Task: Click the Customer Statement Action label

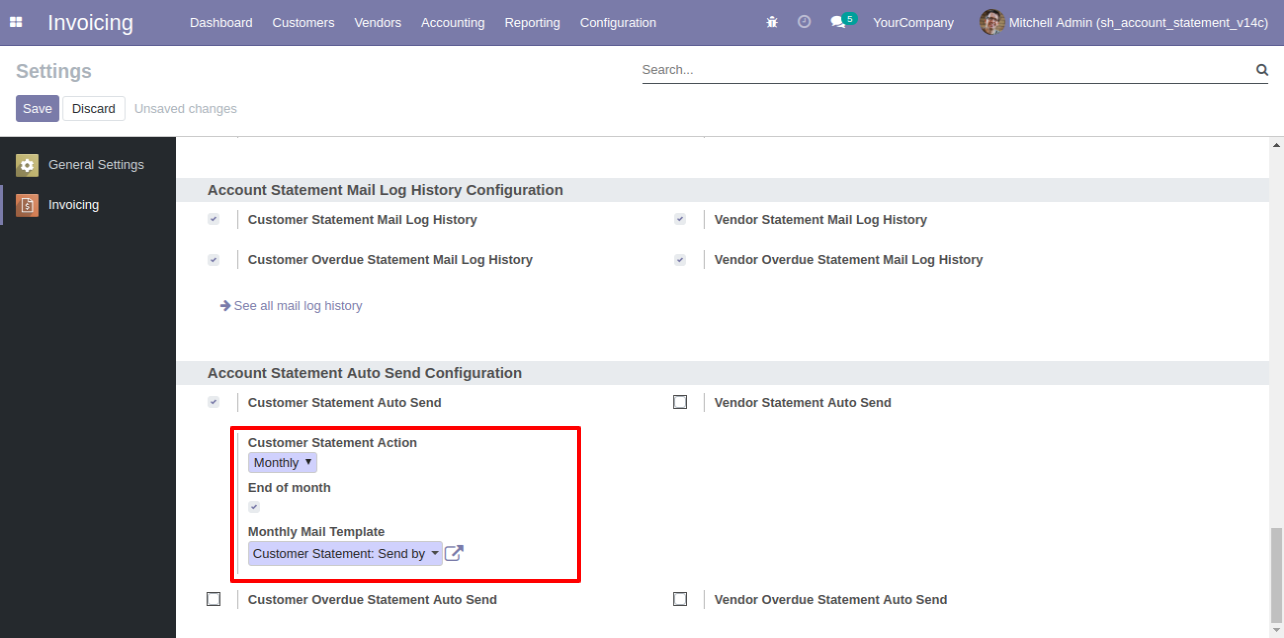Action: (332, 442)
